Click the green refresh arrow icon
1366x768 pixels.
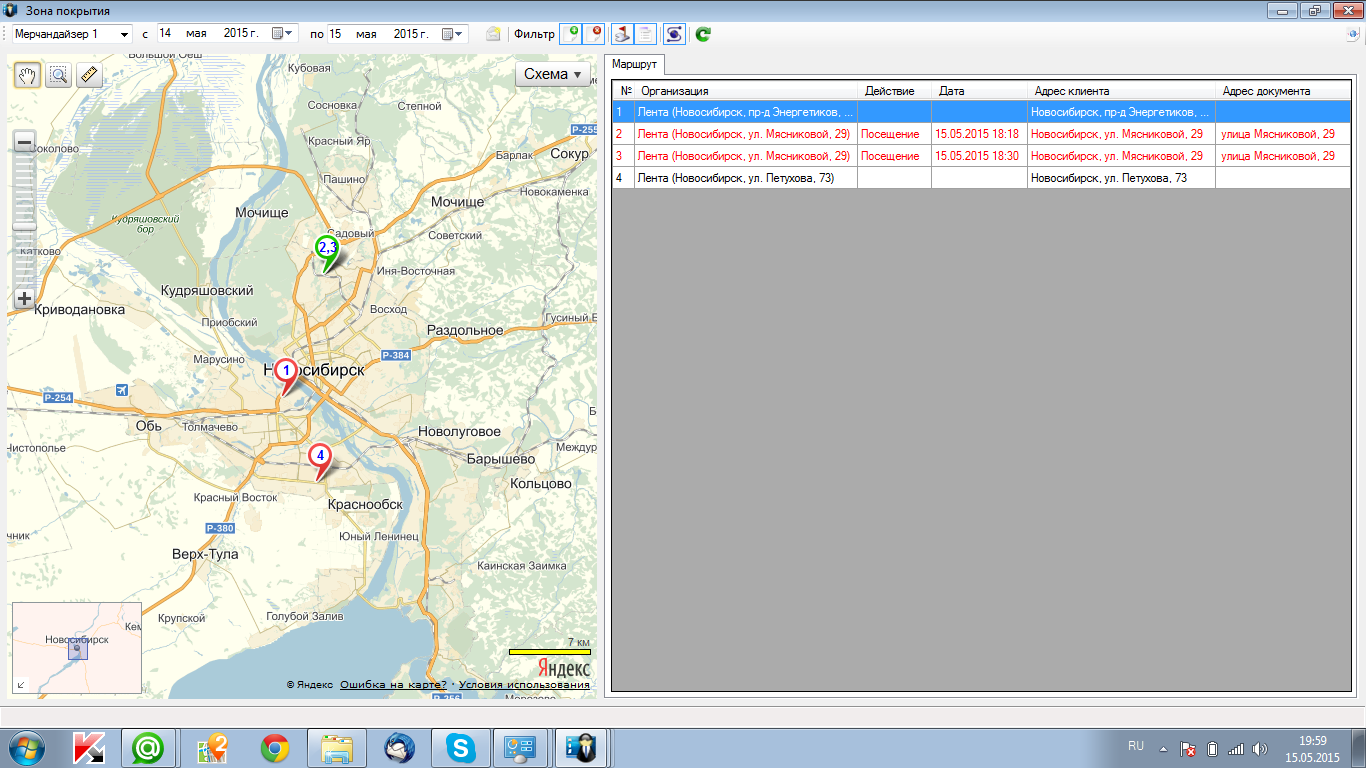click(x=703, y=34)
